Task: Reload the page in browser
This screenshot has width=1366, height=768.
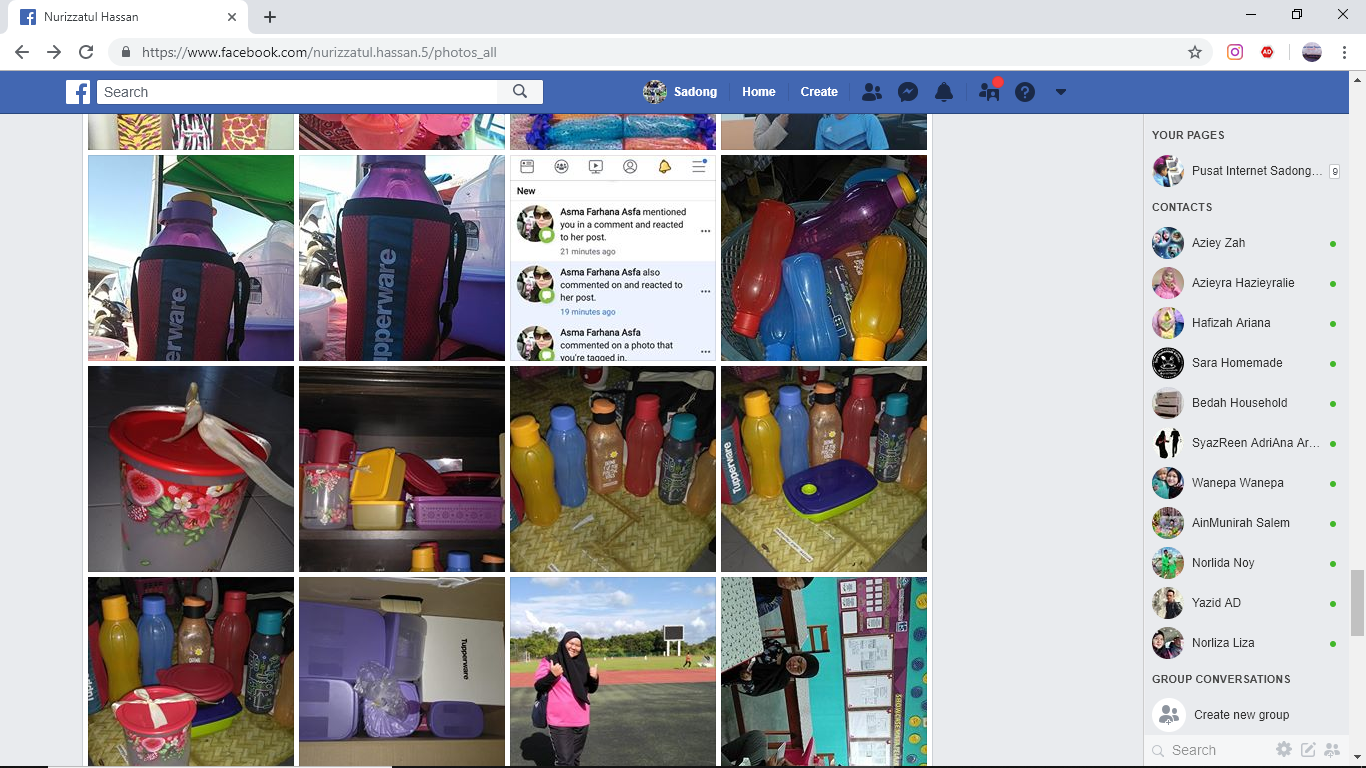Action: coord(86,52)
